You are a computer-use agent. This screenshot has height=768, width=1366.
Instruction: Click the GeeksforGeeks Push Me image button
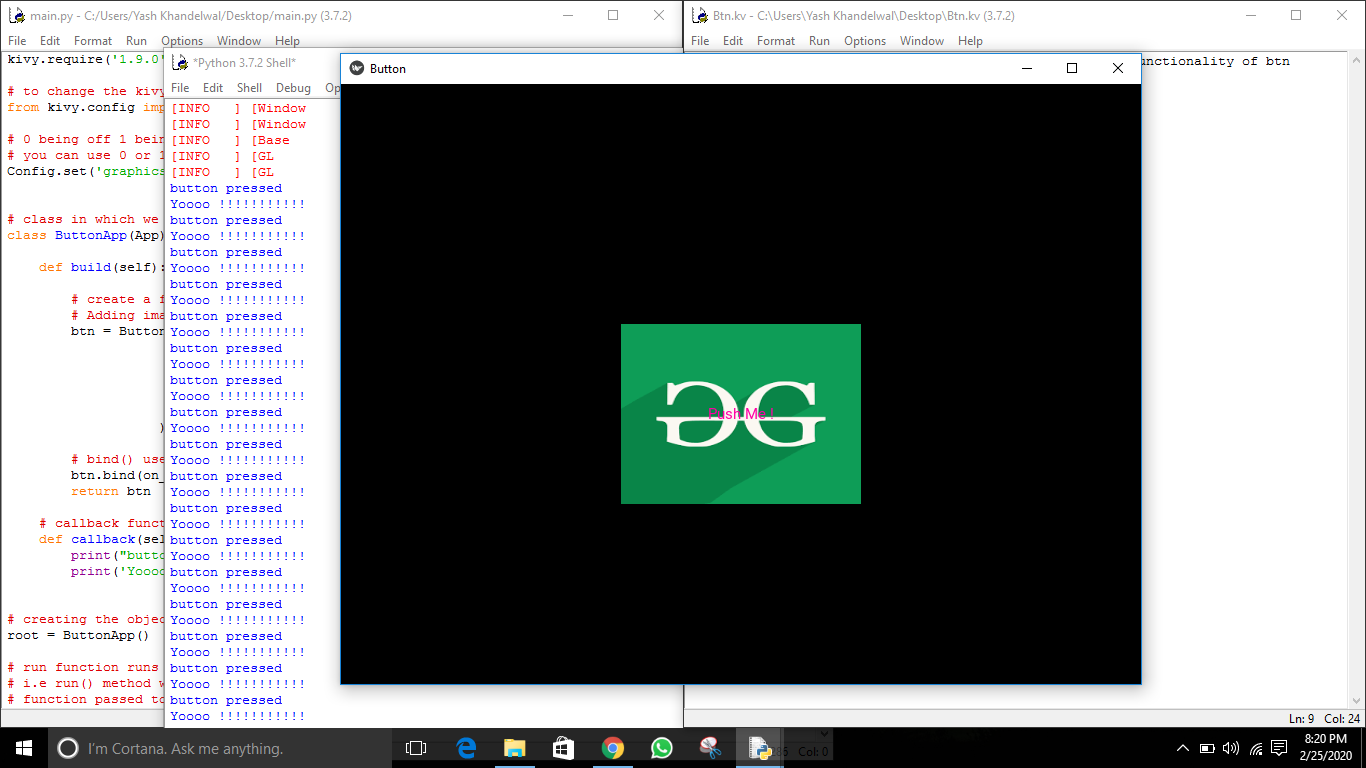coord(741,414)
